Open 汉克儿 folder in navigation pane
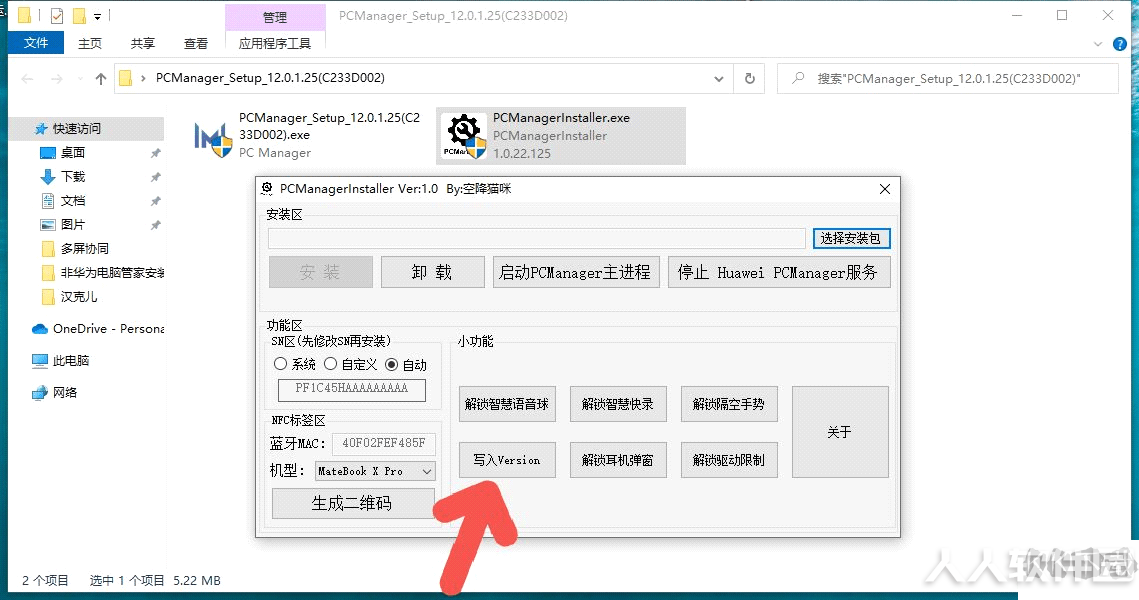The height and width of the screenshot is (600, 1139). tap(78, 296)
